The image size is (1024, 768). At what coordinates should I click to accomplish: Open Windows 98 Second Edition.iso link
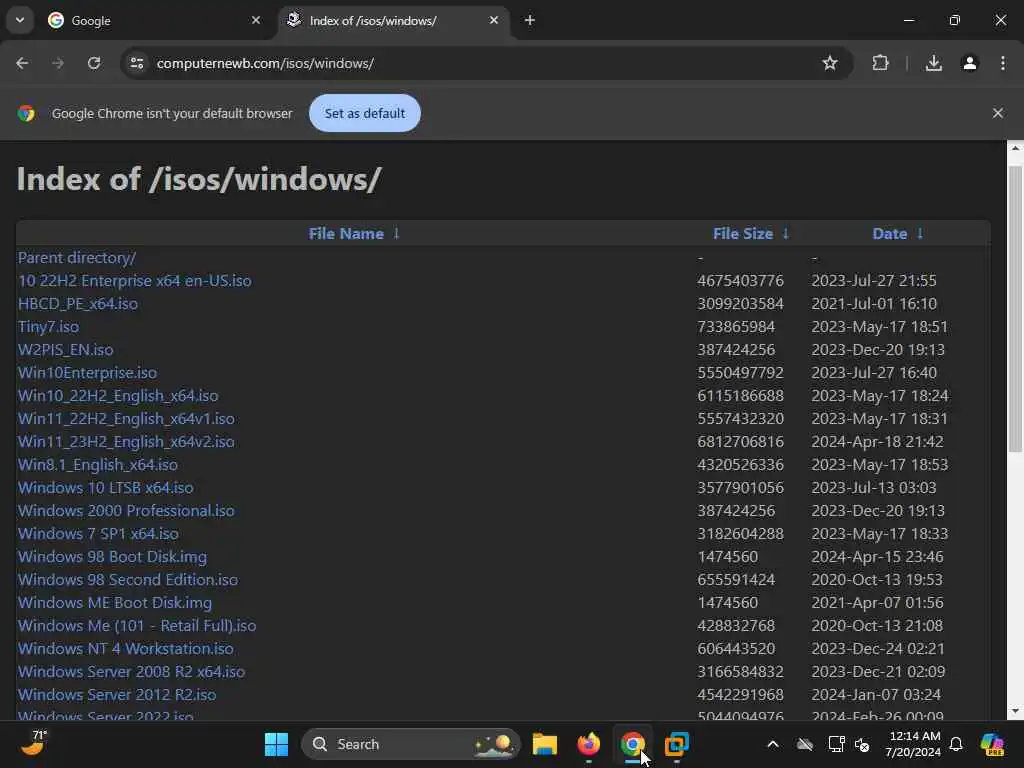tap(128, 579)
